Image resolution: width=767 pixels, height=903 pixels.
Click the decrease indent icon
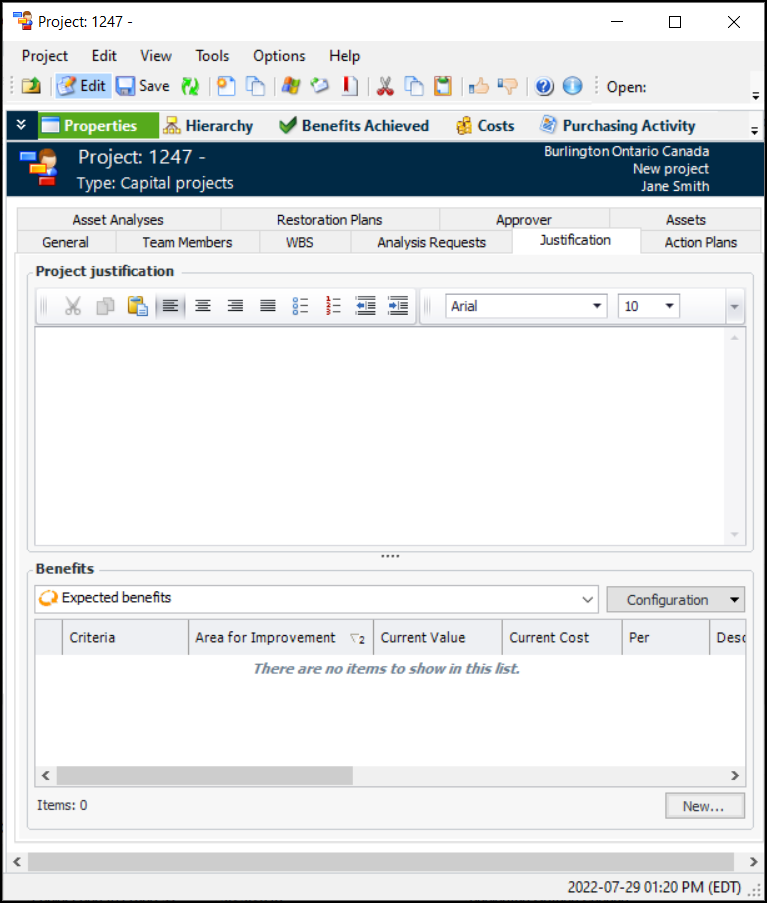[x=366, y=306]
